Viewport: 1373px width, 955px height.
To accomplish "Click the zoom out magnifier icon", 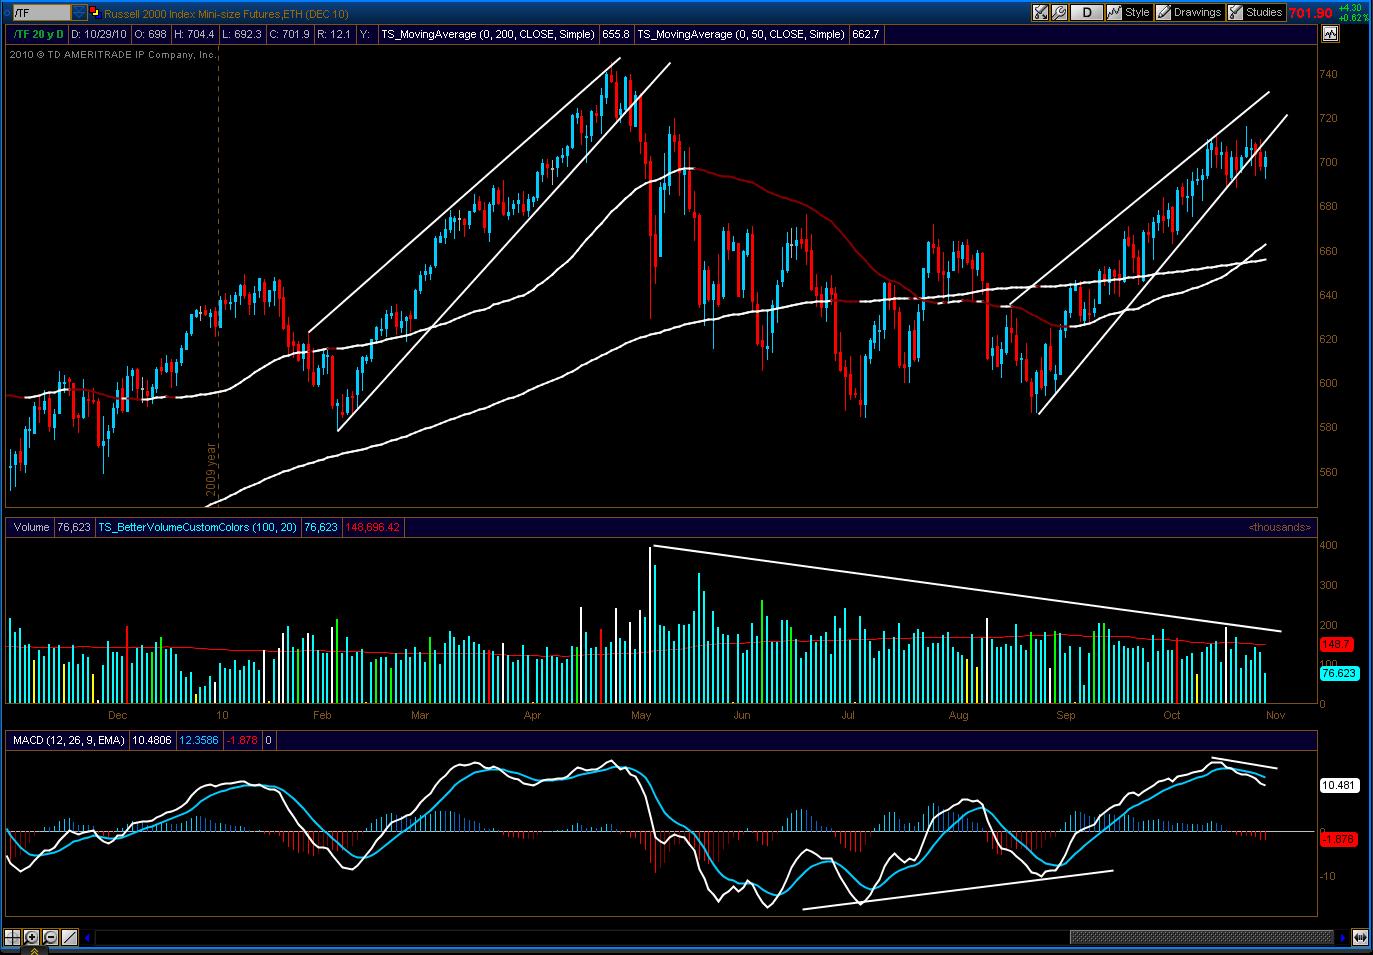I will [50, 937].
